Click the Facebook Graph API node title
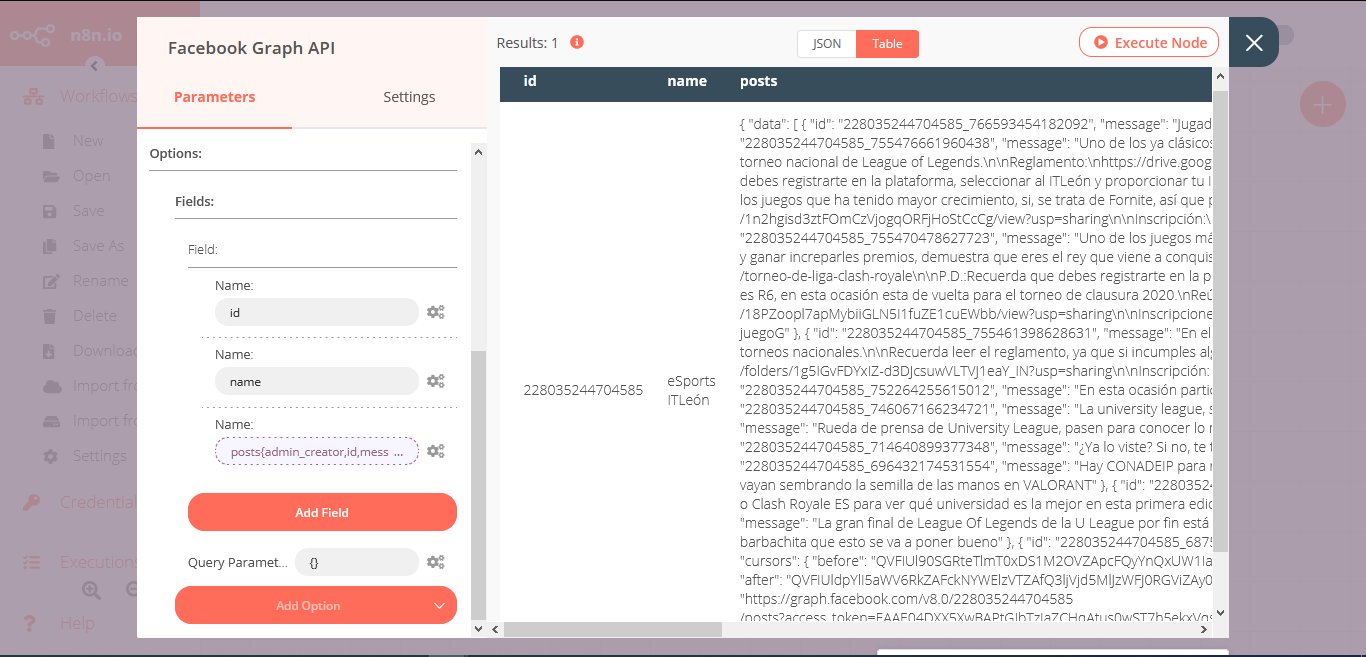Viewport: 1366px width, 657px height. click(251, 48)
